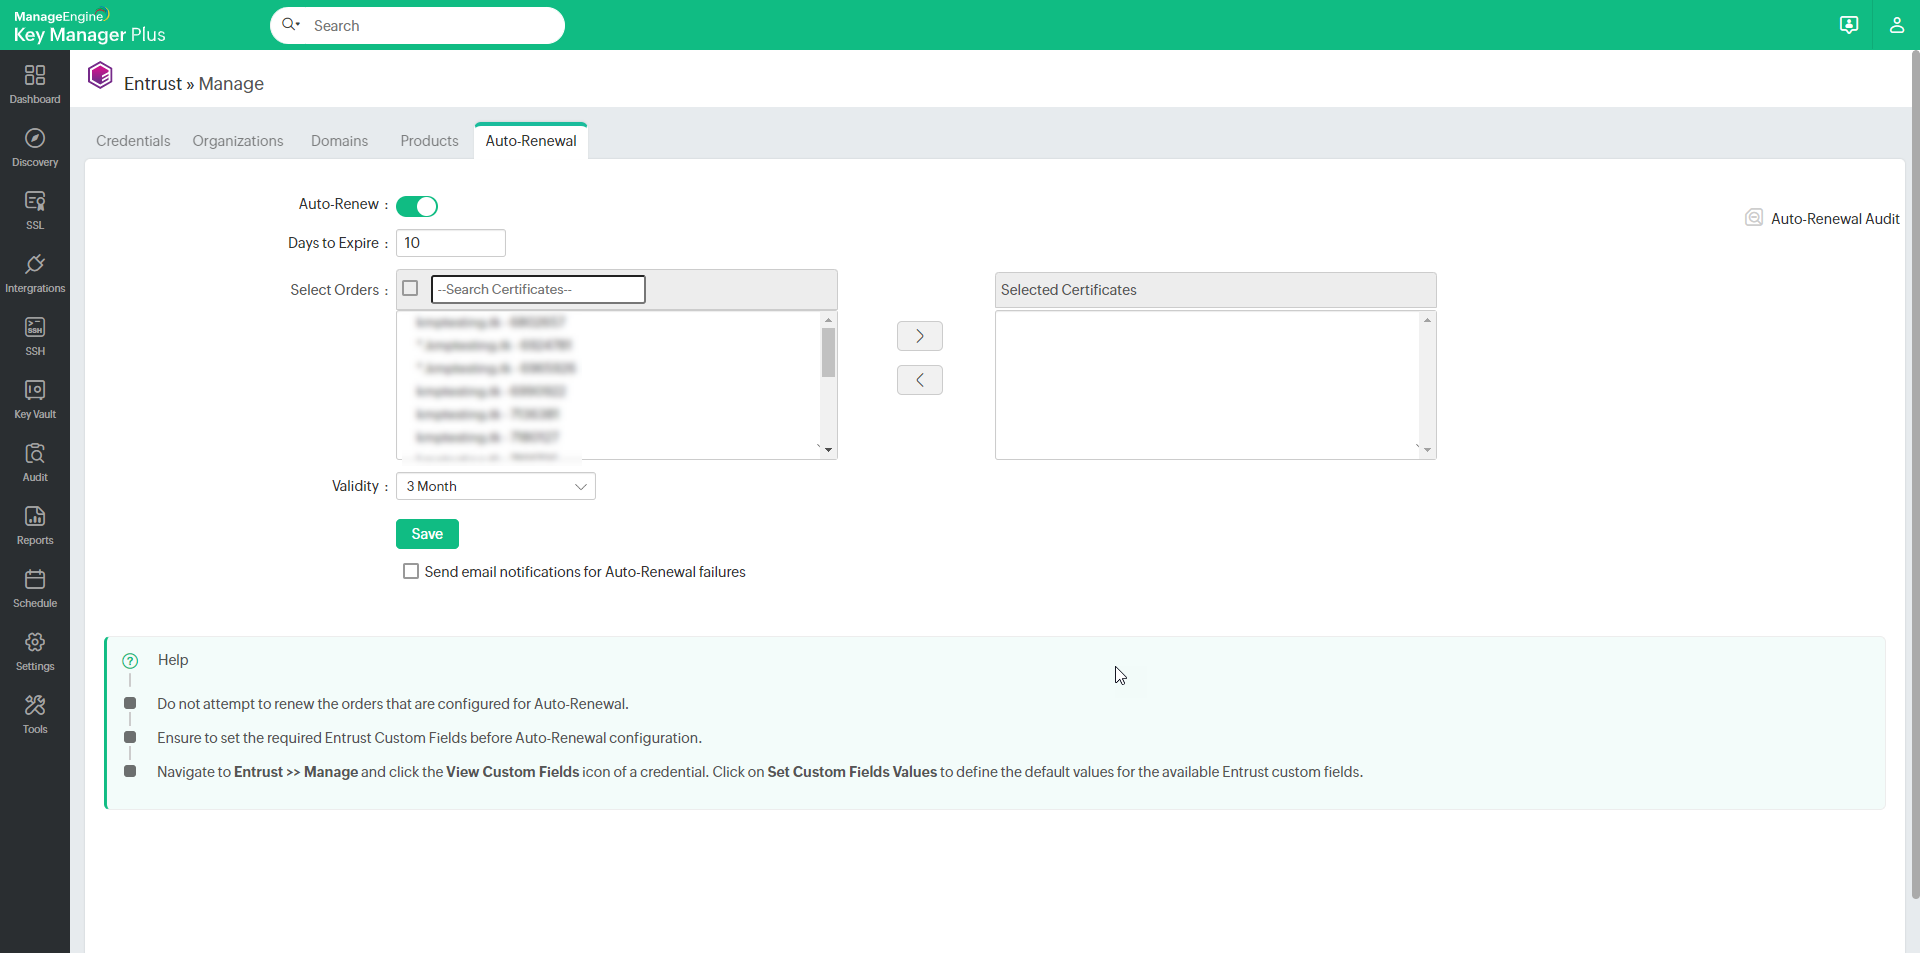
Task: Click Selected Certificates scroll down arrow
Action: coord(1427,450)
